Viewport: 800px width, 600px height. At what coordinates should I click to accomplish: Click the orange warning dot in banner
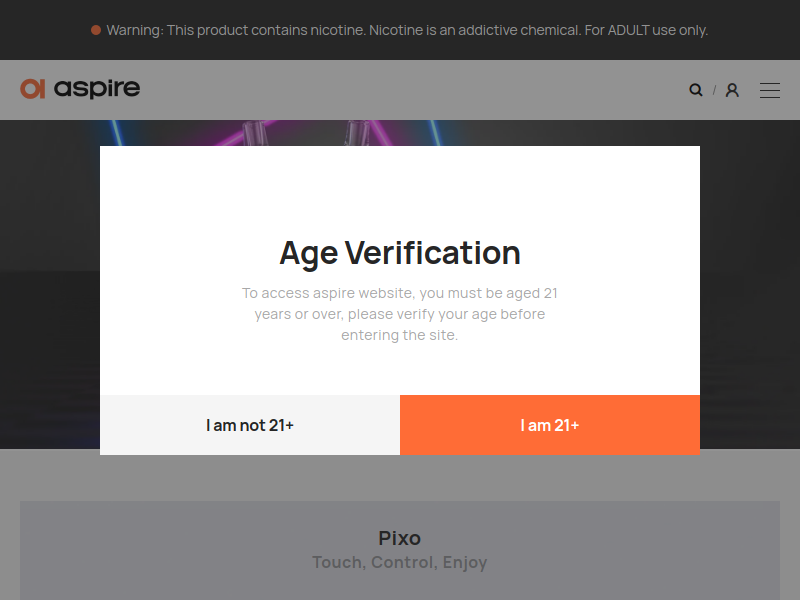tap(96, 30)
